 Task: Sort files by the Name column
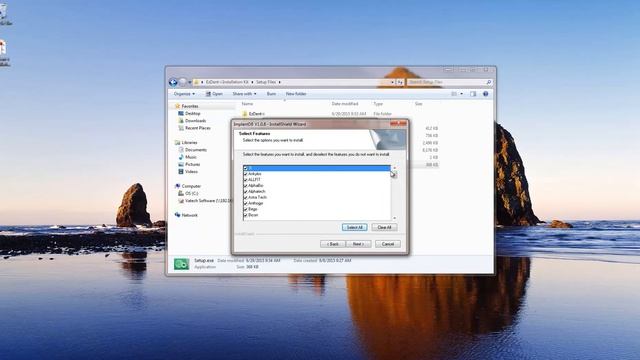point(247,104)
